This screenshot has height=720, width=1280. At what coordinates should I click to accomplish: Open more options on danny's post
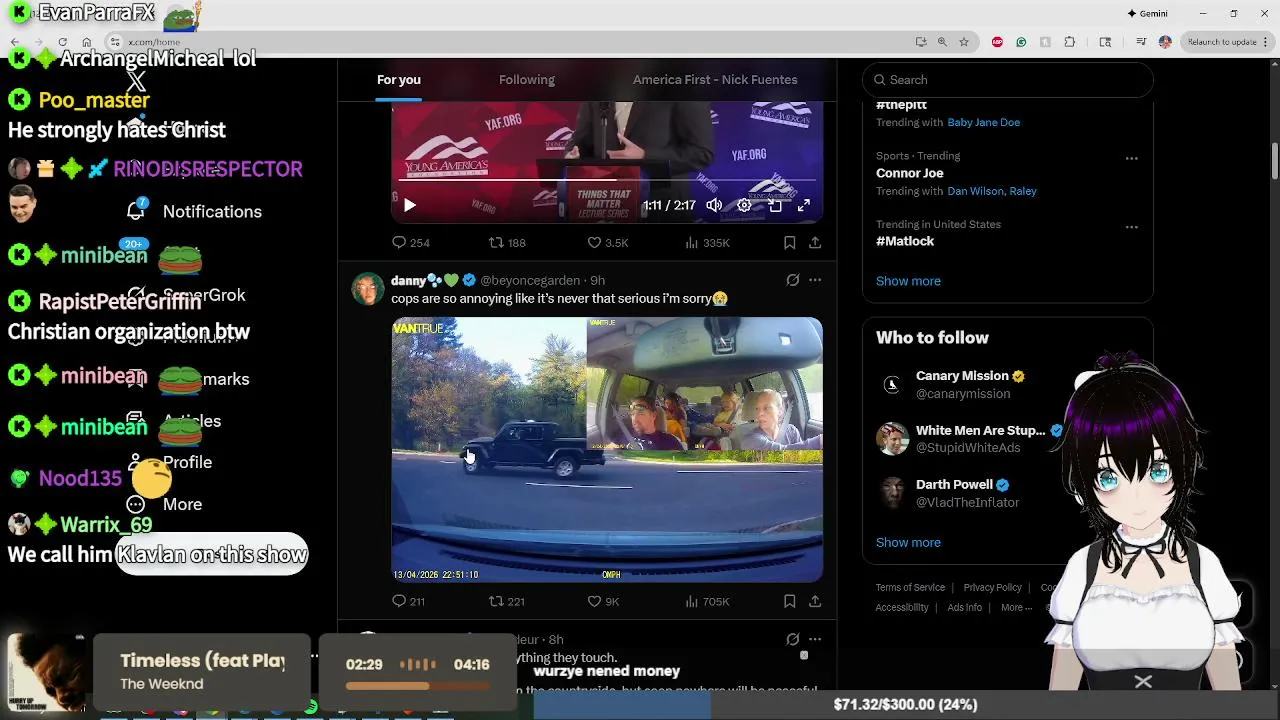(815, 280)
